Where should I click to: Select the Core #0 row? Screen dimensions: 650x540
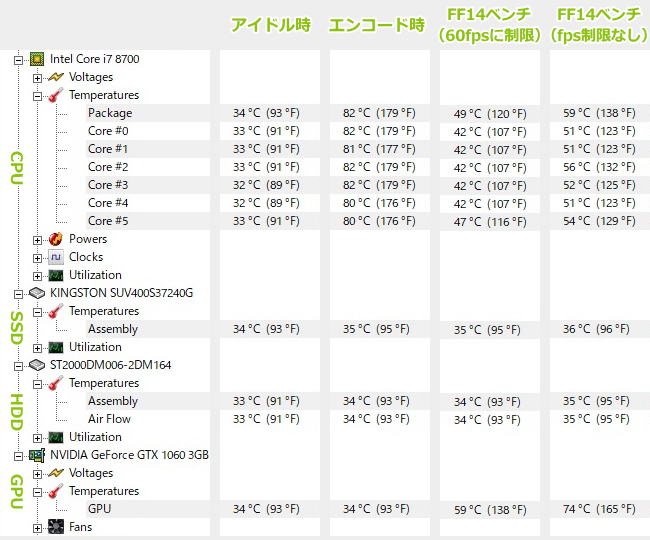(x=148, y=131)
